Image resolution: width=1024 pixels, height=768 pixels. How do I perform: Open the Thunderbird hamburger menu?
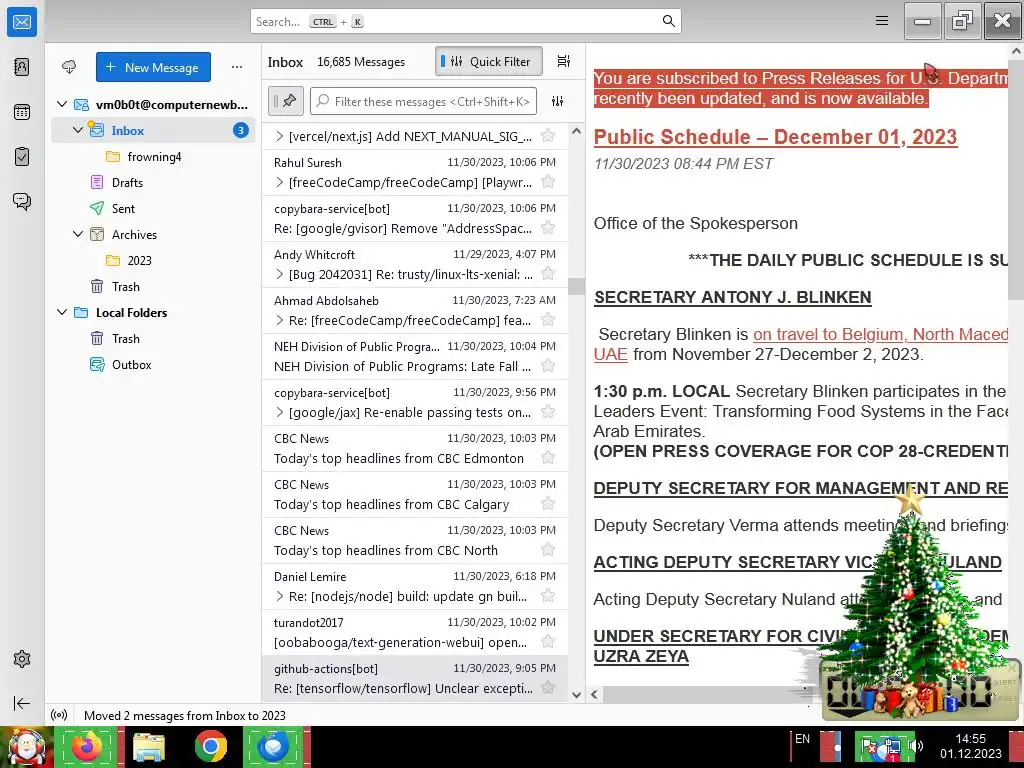click(x=882, y=21)
